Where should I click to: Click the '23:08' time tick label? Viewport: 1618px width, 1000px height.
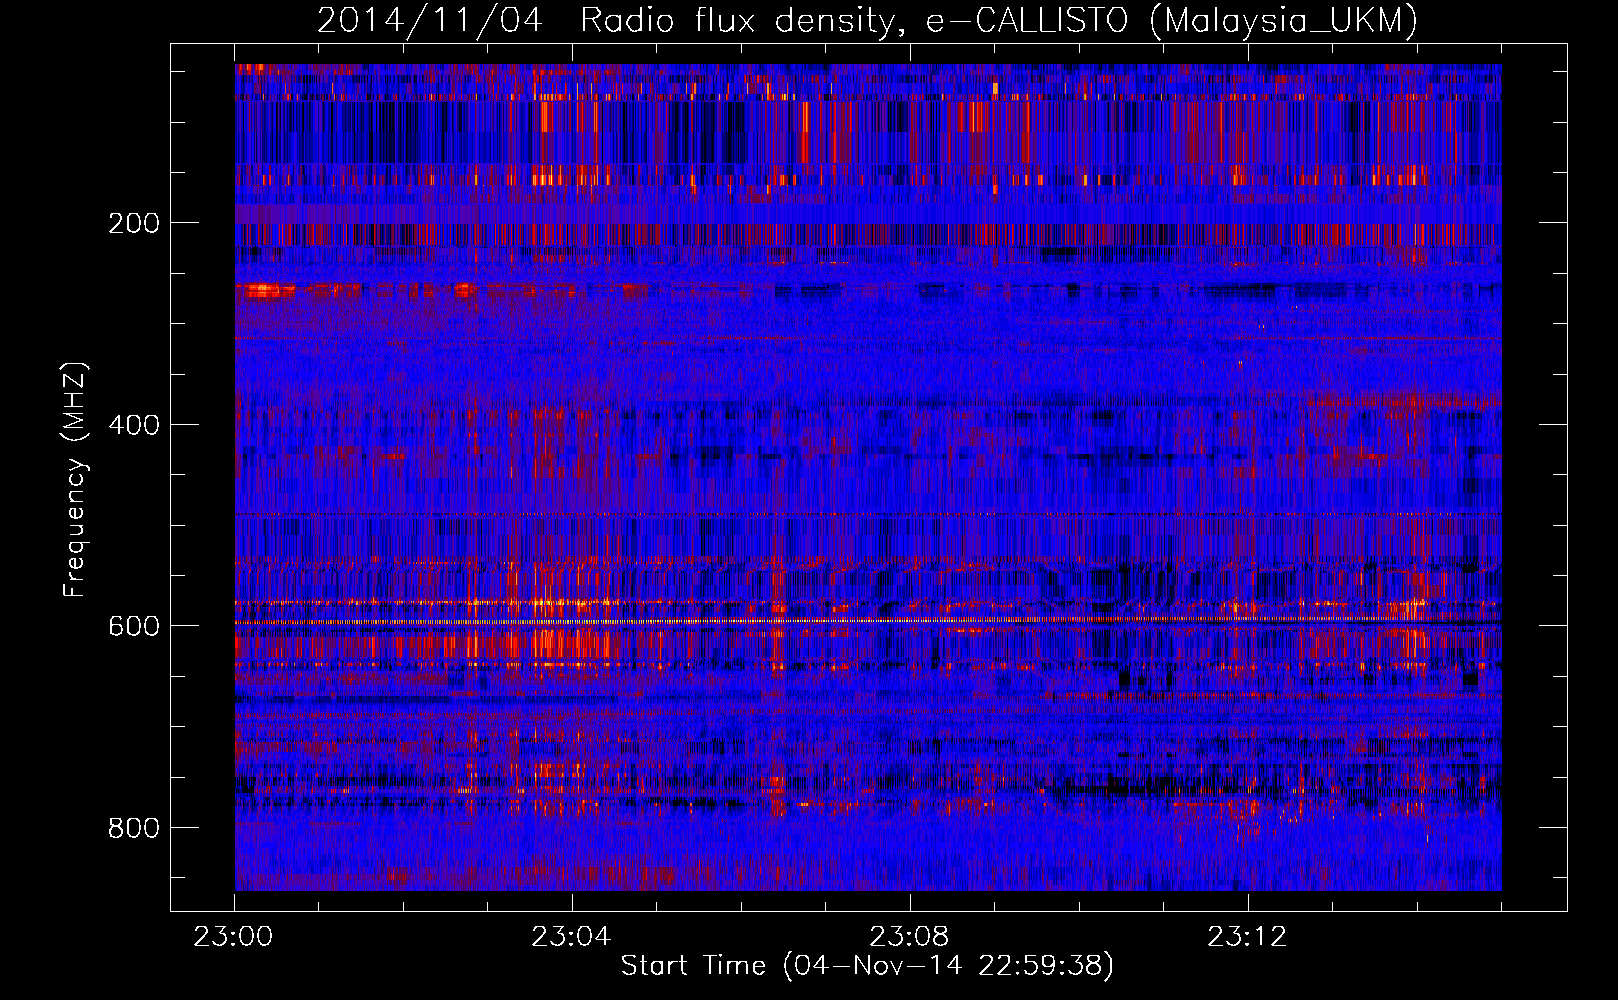[909, 937]
